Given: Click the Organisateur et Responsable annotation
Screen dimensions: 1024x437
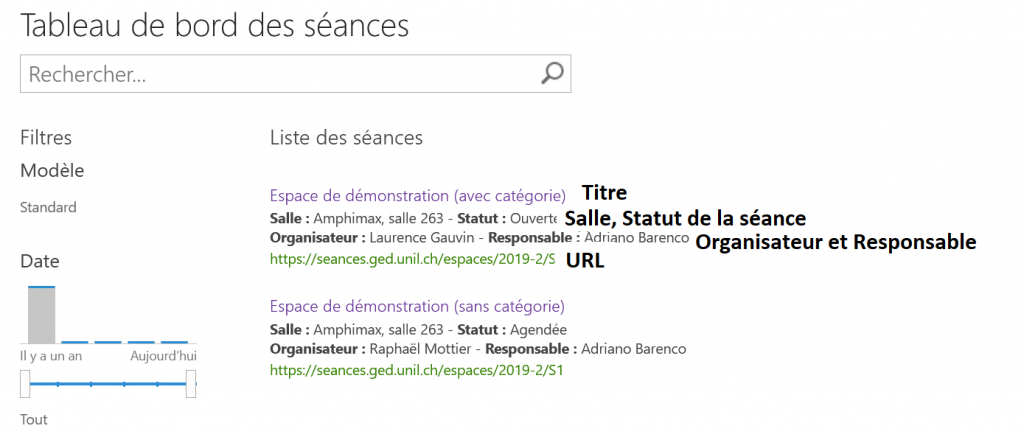Looking at the screenshot, I should pyautogui.click(x=835, y=242).
